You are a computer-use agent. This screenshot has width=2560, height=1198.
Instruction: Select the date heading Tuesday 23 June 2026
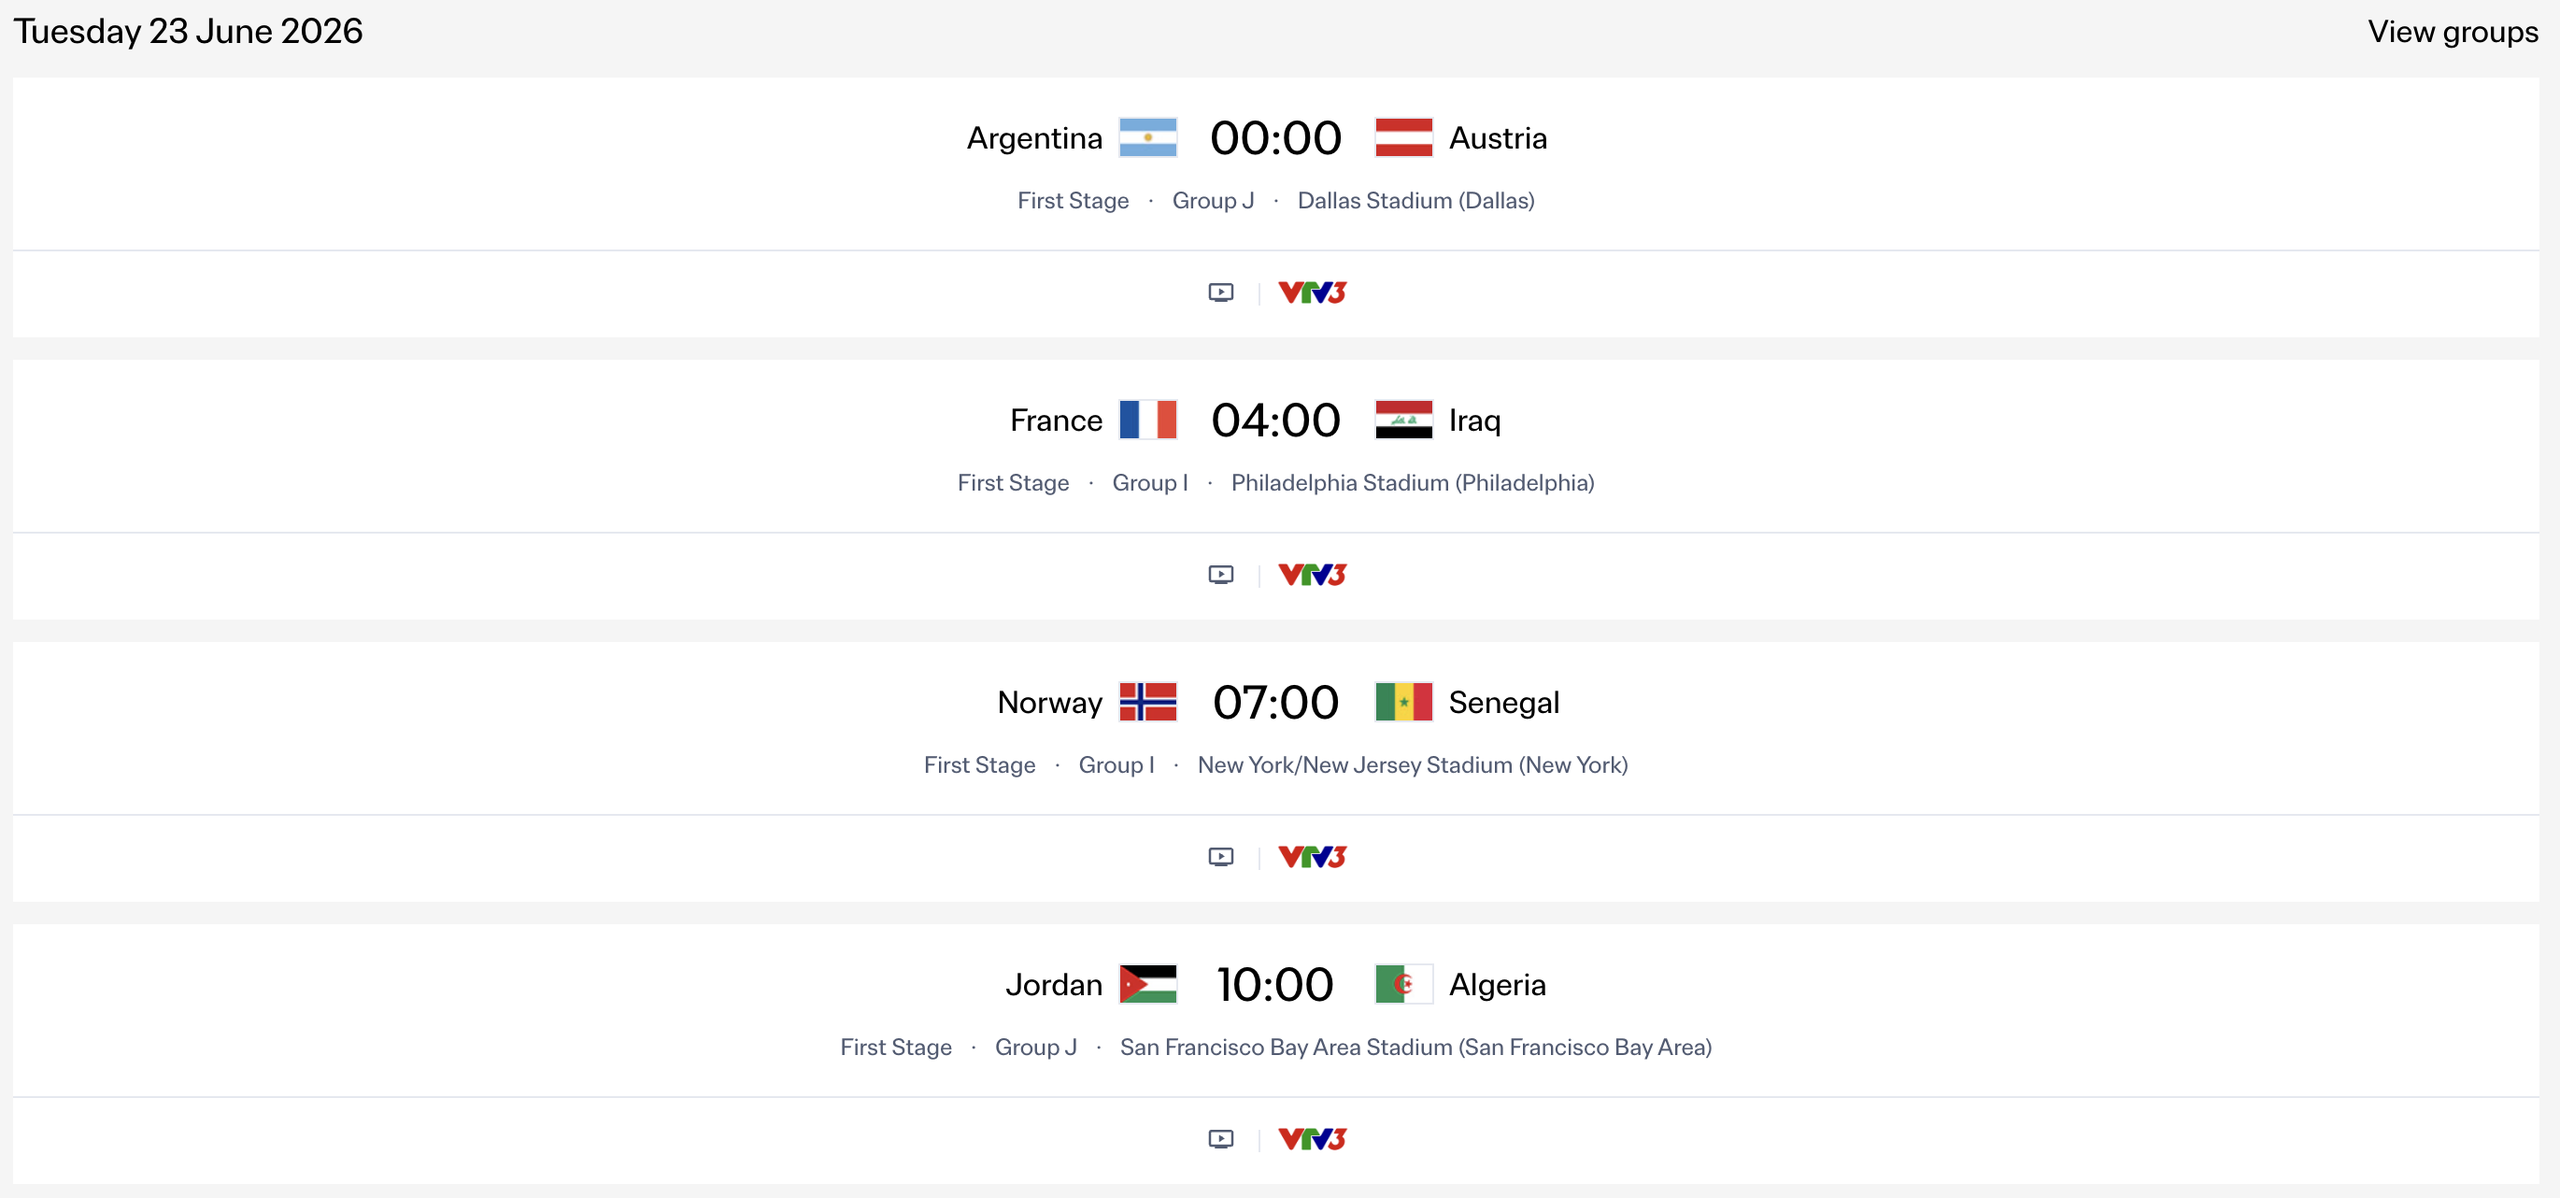[188, 31]
